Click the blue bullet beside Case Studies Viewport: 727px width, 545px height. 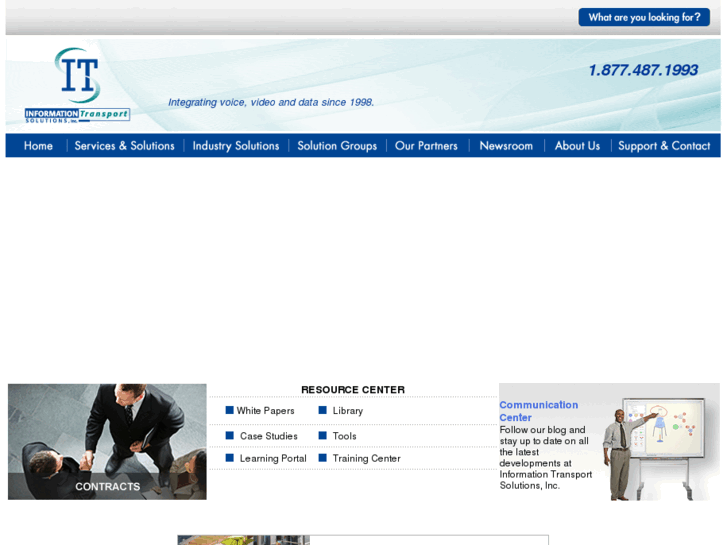230,436
